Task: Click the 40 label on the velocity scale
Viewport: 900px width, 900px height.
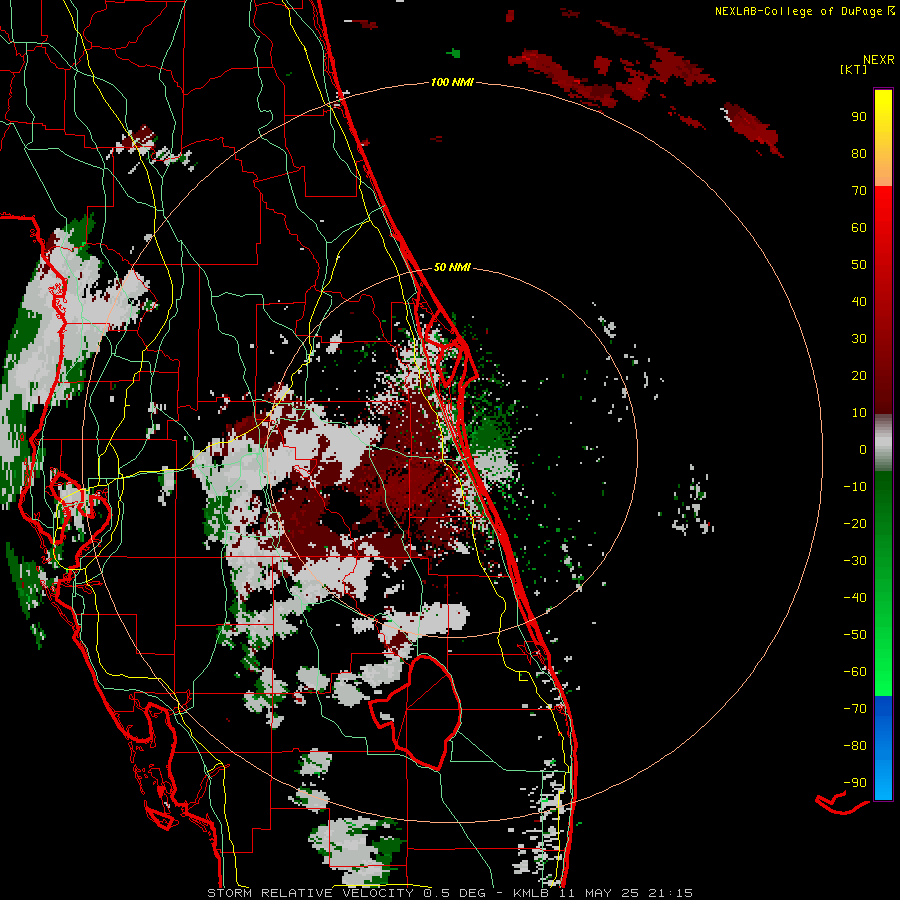Action: [859, 301]
